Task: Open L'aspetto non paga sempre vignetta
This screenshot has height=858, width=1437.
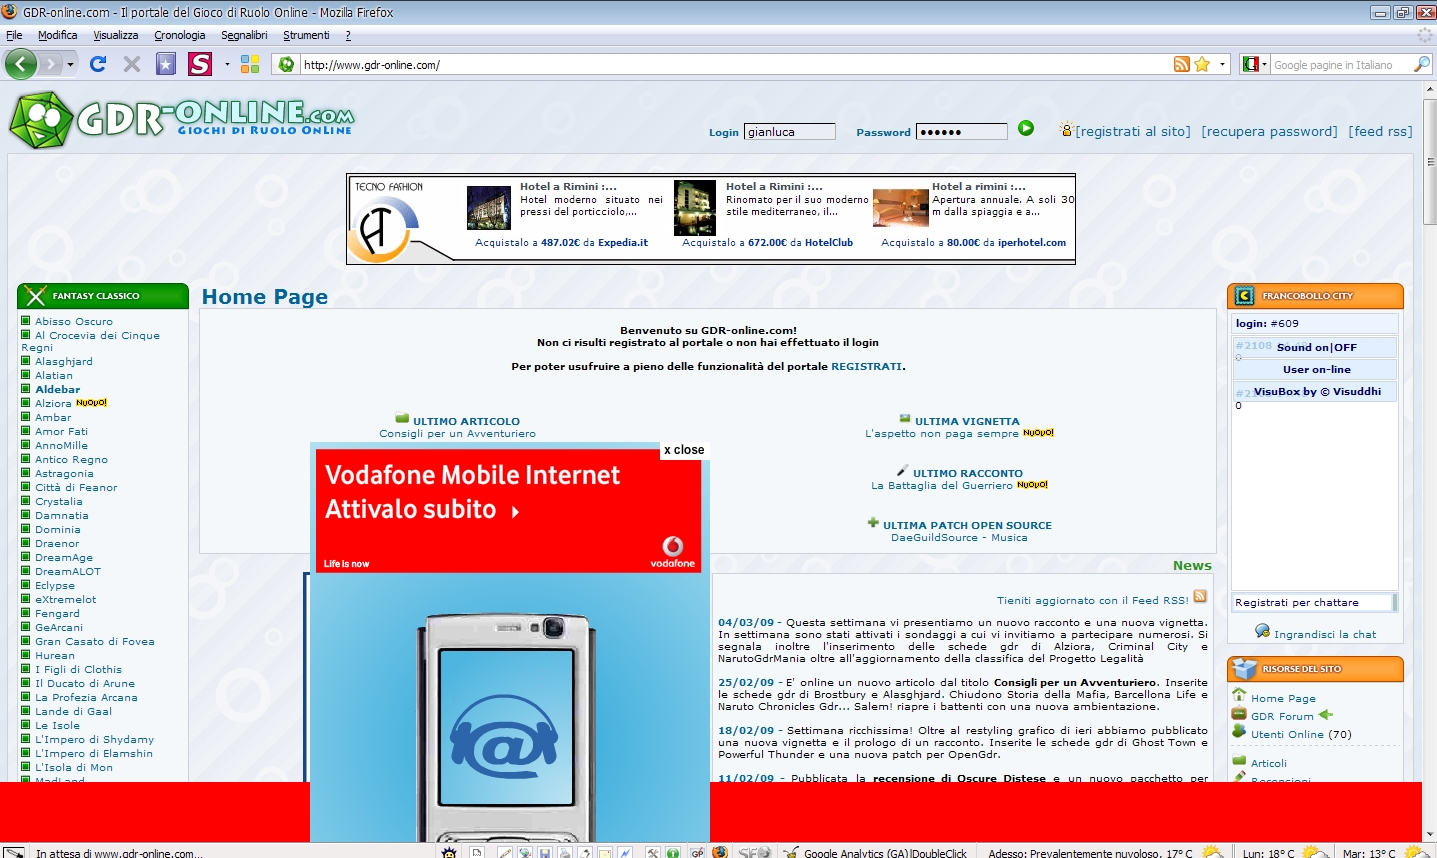Action: click(942, 433)
